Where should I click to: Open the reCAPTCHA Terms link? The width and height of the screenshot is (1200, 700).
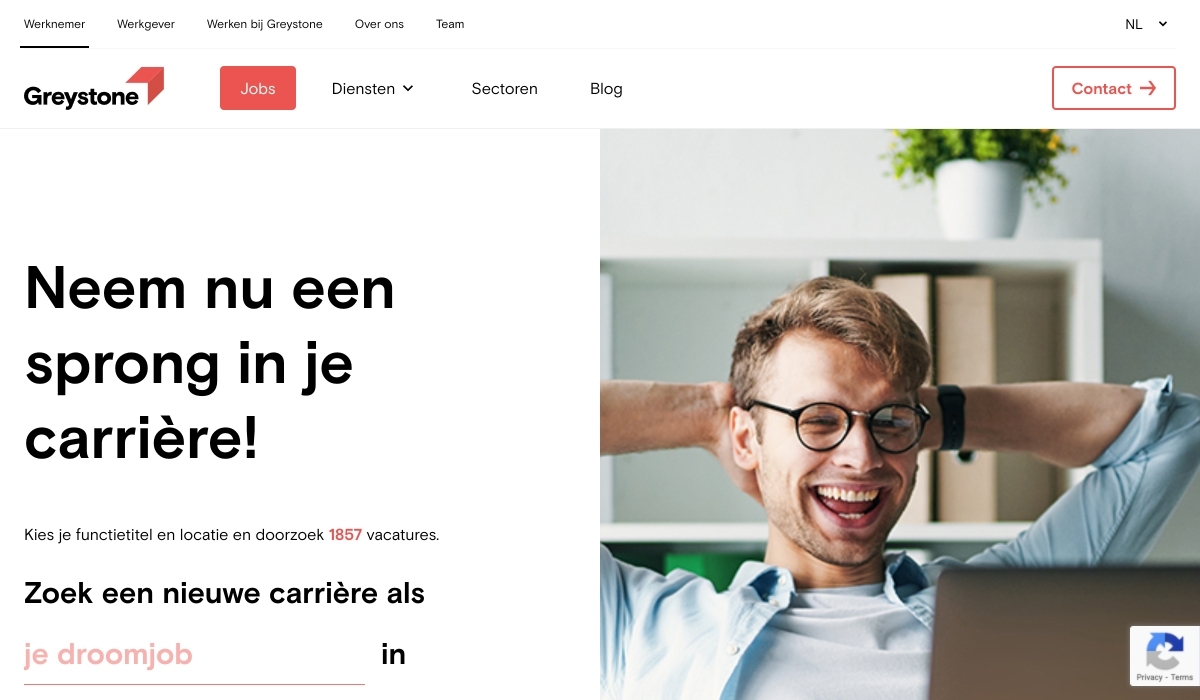click(1182, 677)
